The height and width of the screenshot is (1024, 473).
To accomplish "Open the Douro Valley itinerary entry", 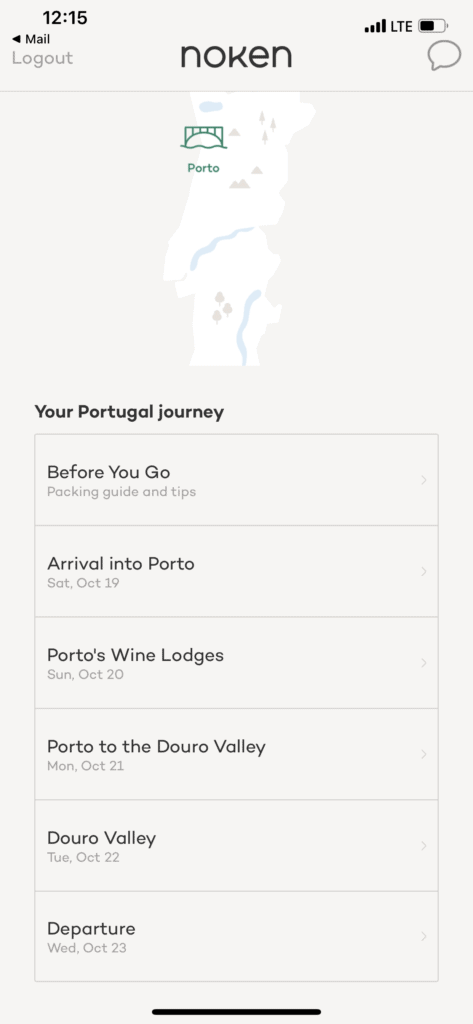I will (236, 846).
